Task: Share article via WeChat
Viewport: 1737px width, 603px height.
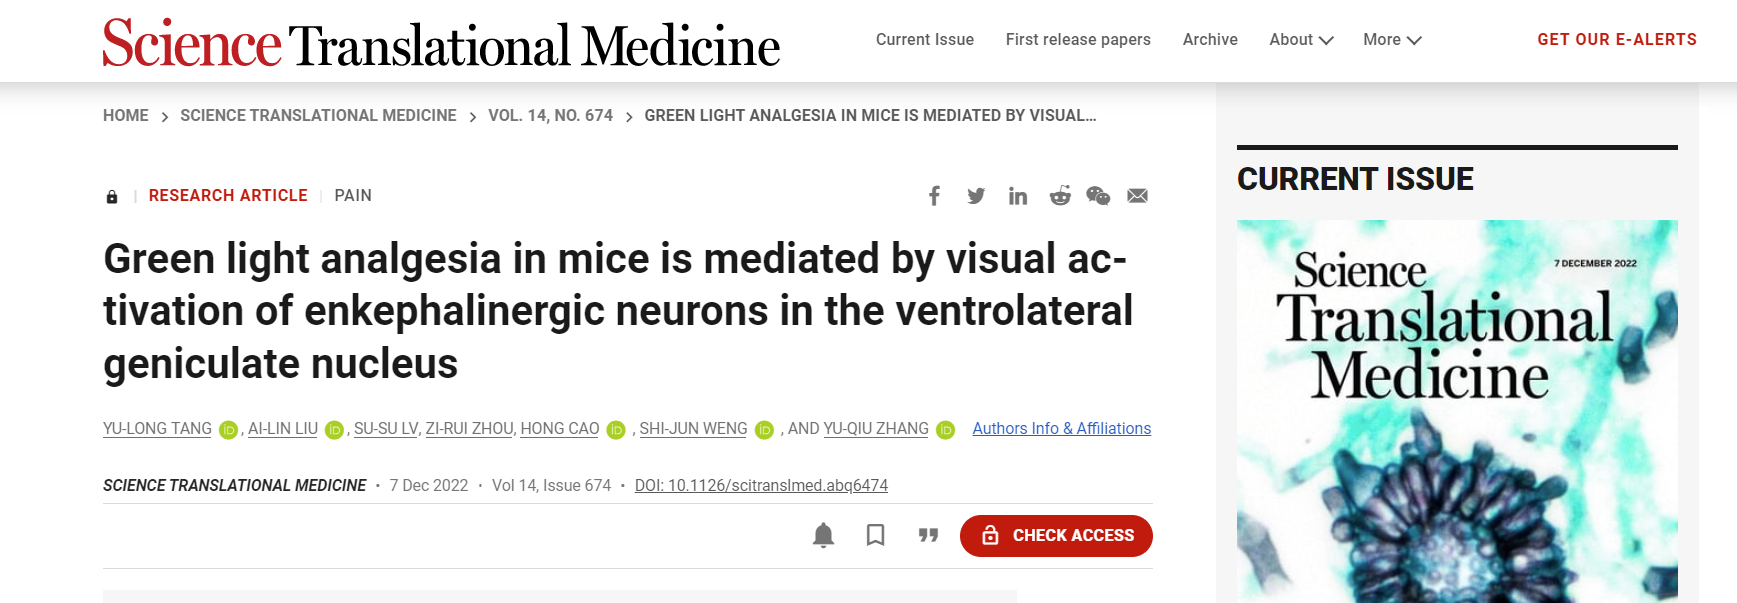Action: point(1098,196)
